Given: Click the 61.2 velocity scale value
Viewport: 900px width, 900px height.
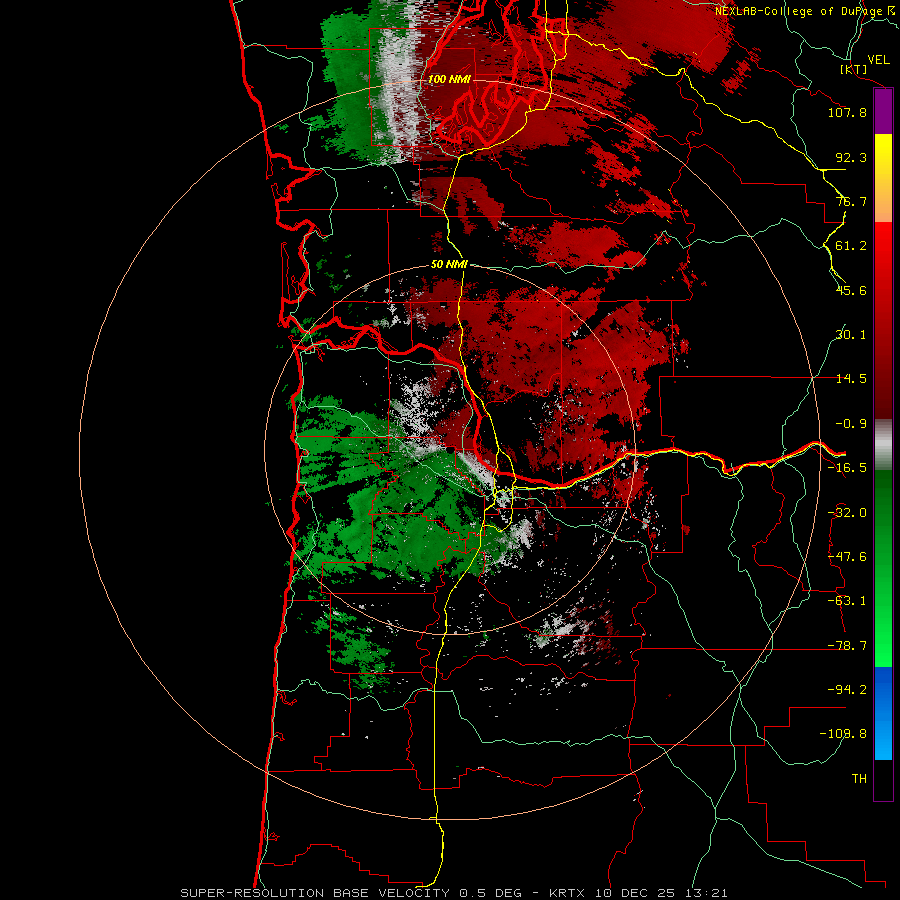Looking at the screenshot, I should point(851,246).
